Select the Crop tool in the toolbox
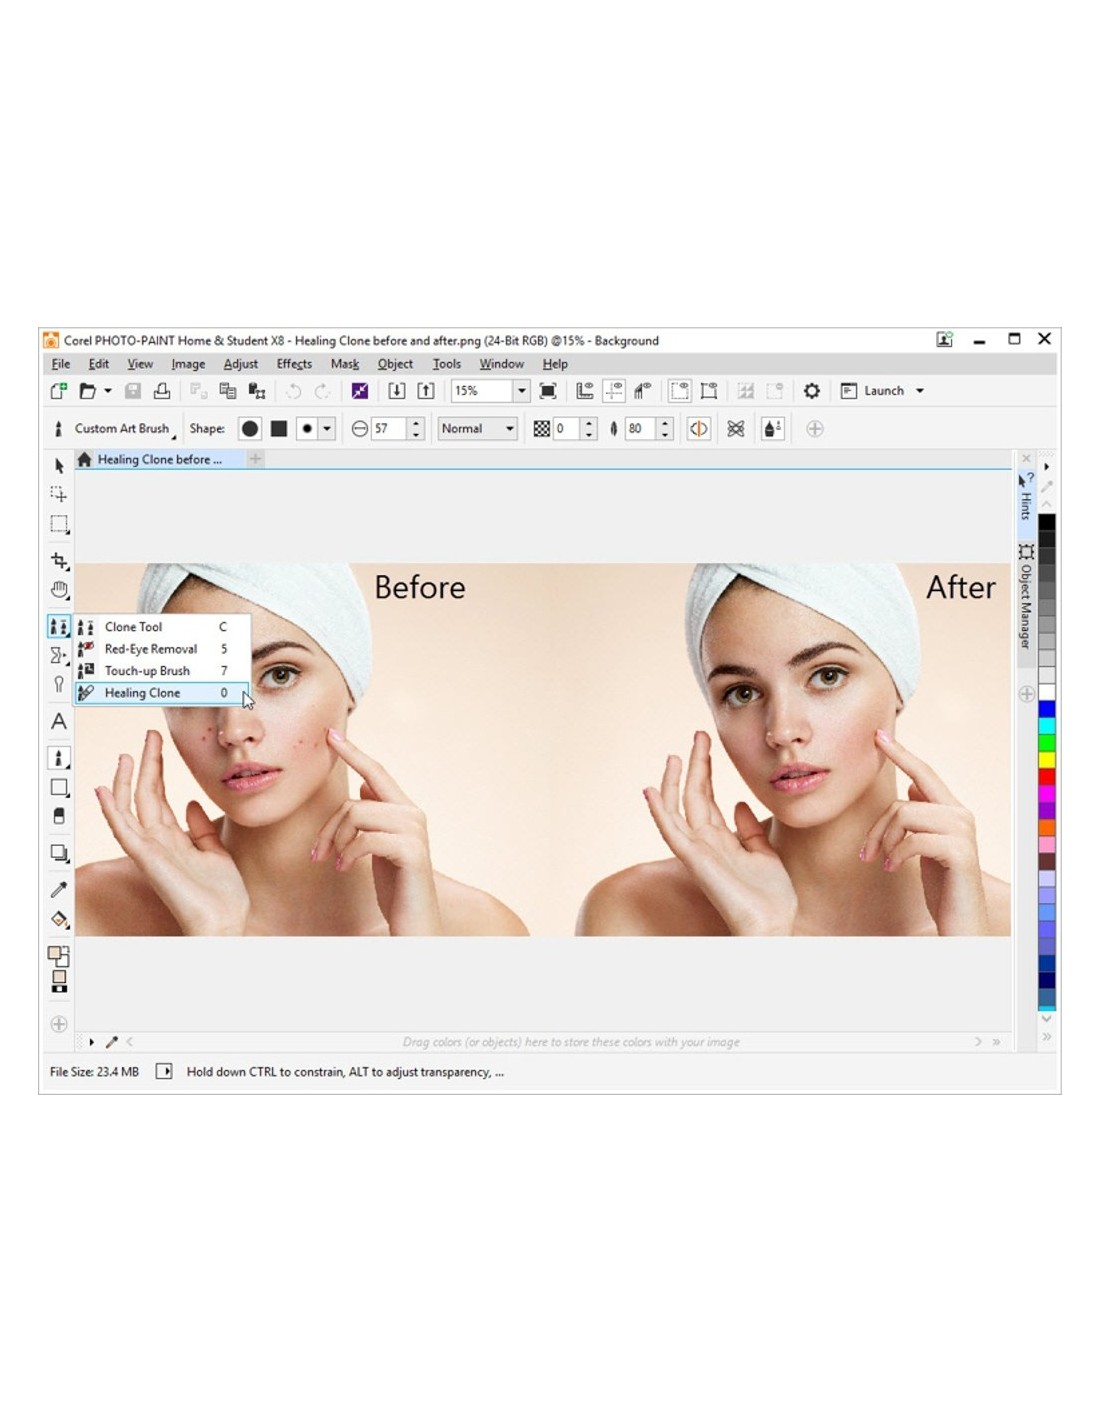This screenshot has height=1422, width=1100. tap(59, 560)
